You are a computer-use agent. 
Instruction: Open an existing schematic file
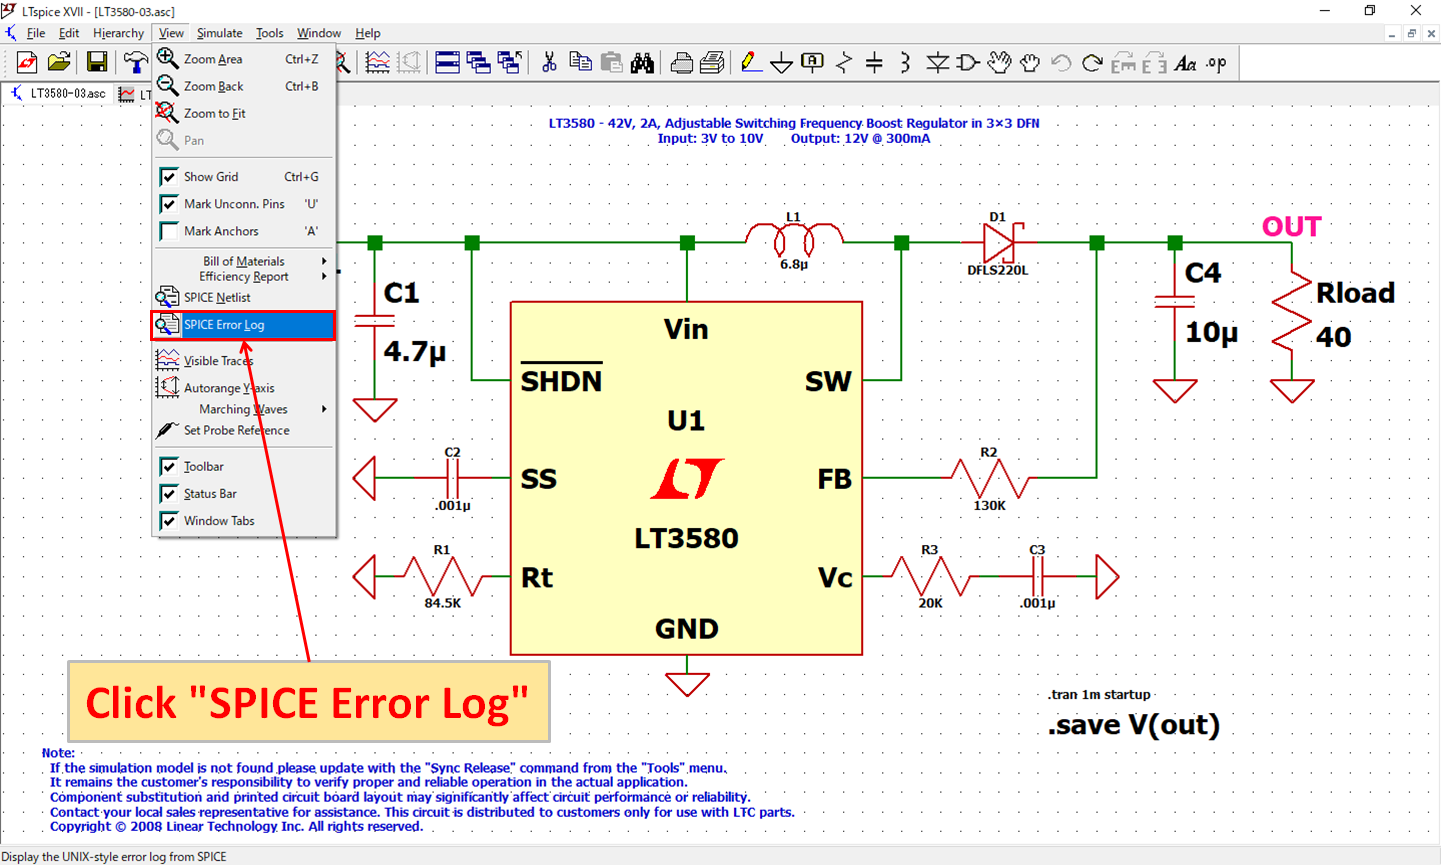pyautogui.click(x=59, y=61)
